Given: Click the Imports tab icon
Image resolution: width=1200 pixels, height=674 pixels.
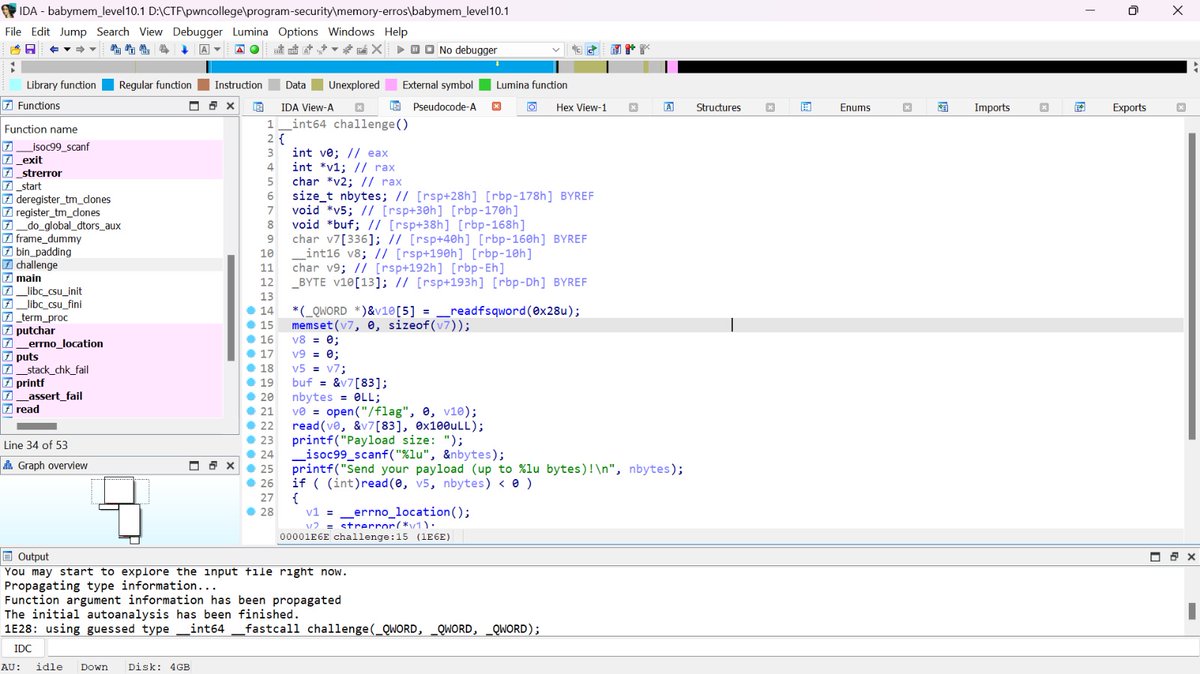Looking at the screenshot, I should (943, 107).
